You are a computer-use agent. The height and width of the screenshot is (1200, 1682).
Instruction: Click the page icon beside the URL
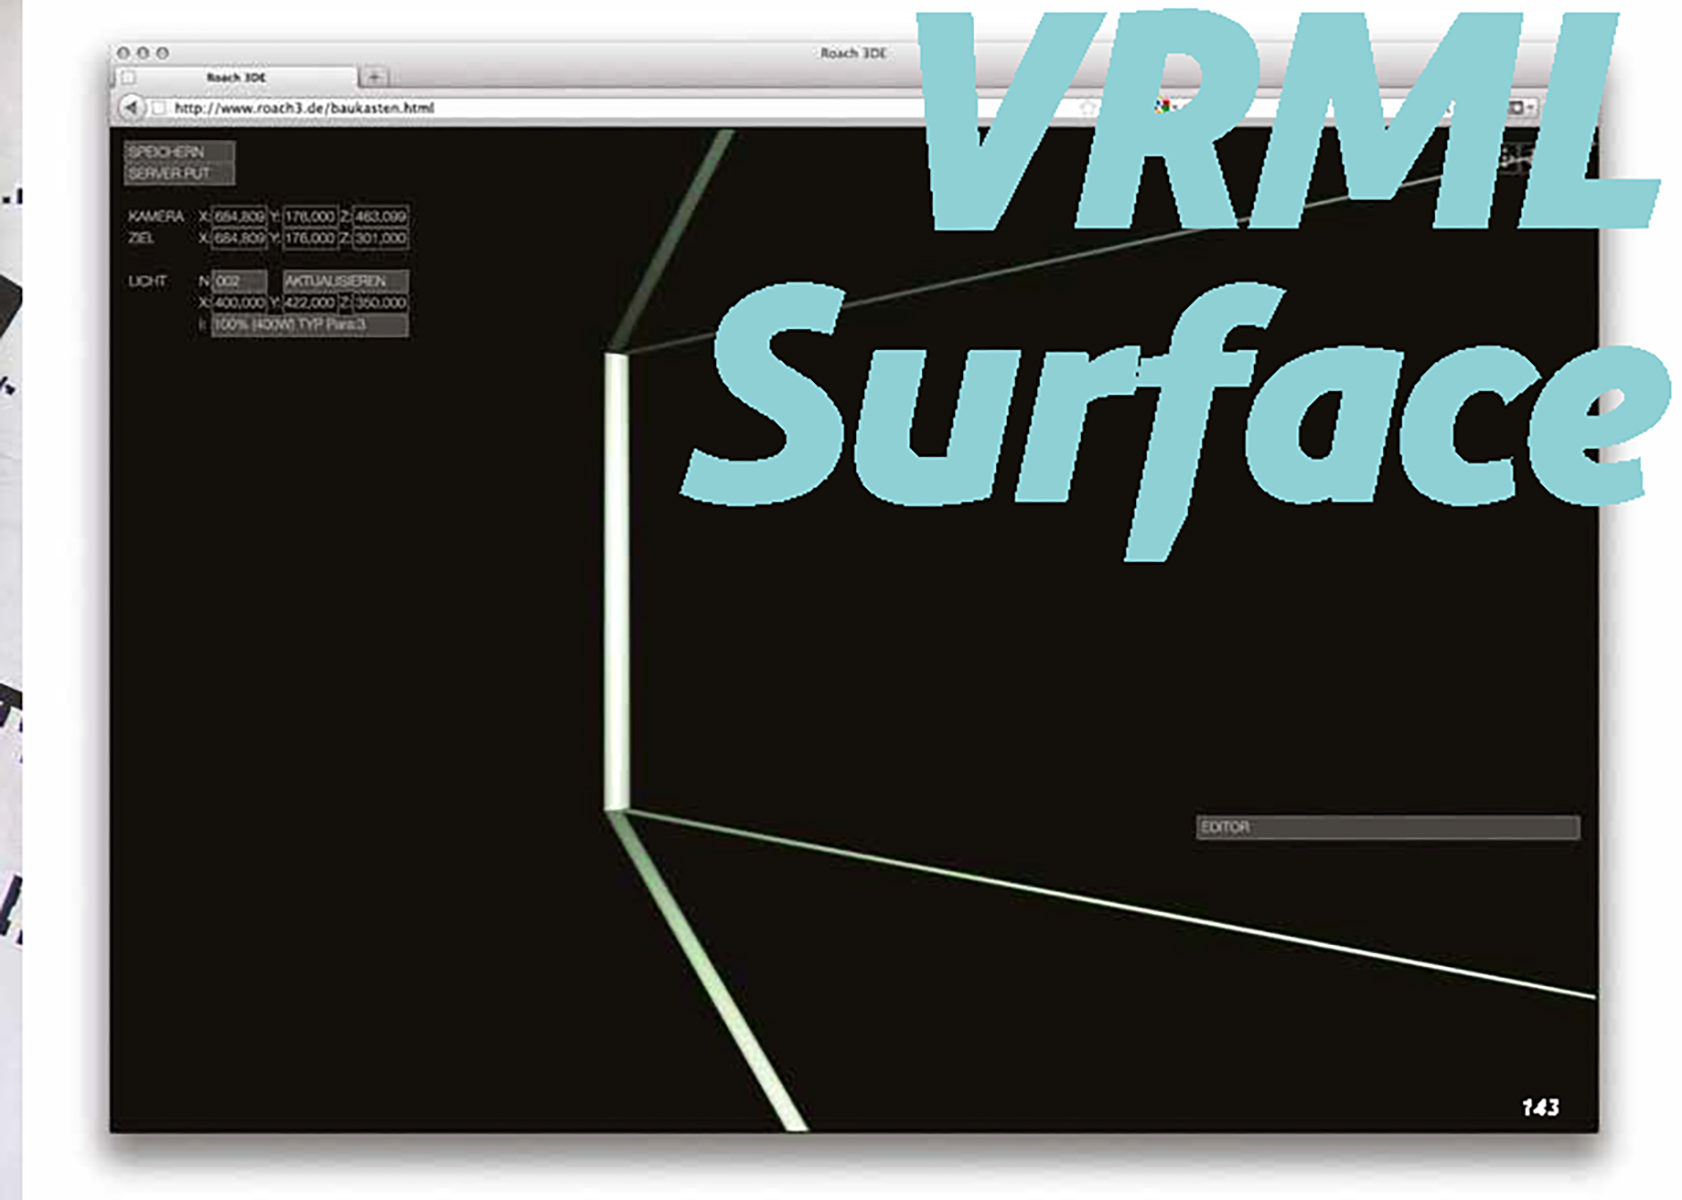tap(158, 108)
